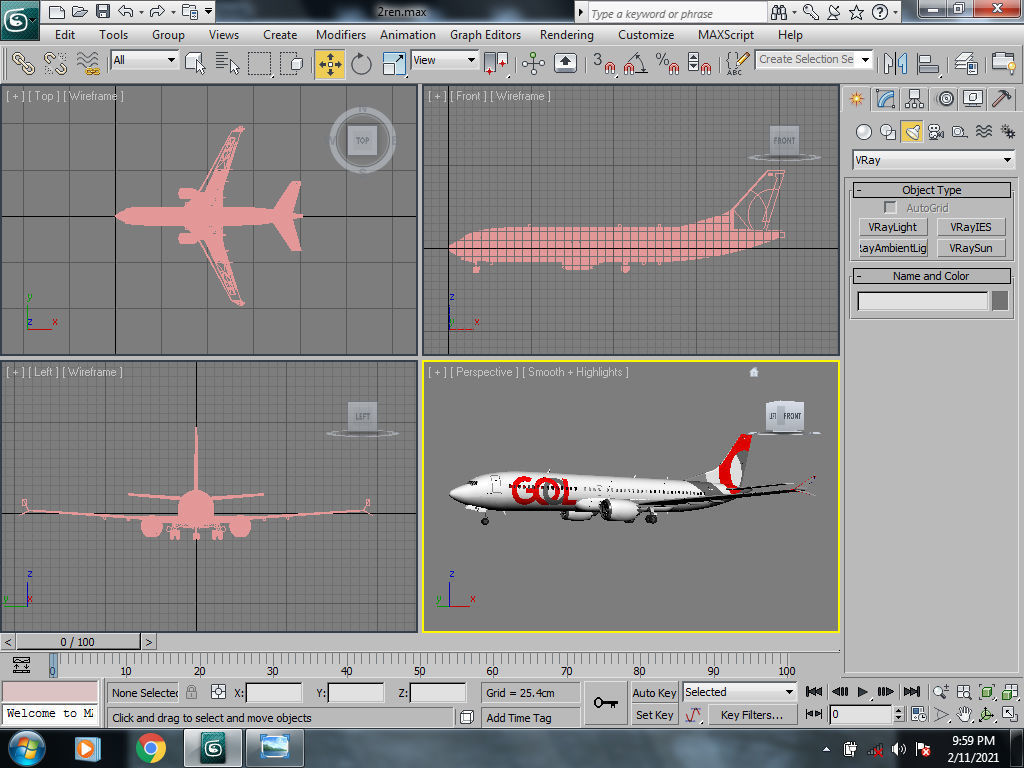Image resolution: width=1024 pixels, height=768 pixels.
Task: Click the Set Key button
Action: 654,715
